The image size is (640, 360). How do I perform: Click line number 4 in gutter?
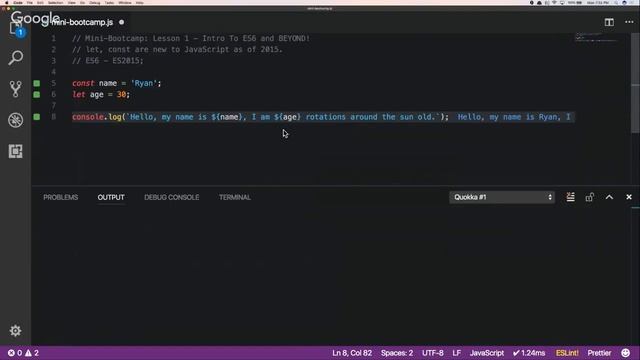(x=53, y=72)
